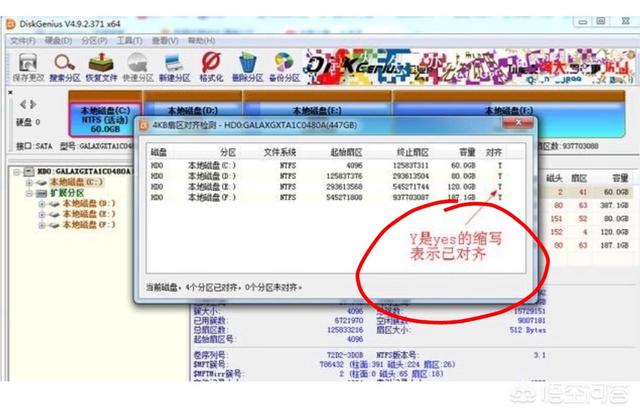This screenshot has width=640, height=415.
Task: Open the 文件(F) menu
Action: click(x=23, y=41)
